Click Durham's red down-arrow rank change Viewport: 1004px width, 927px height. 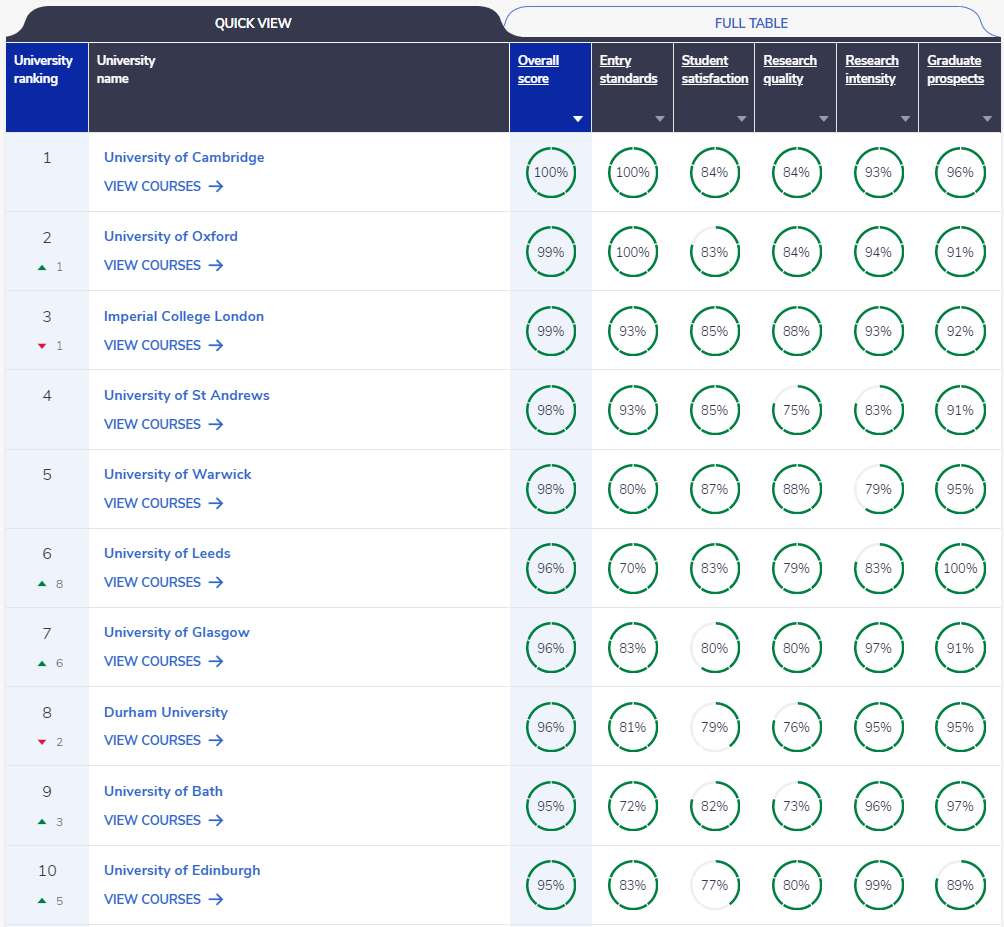point(42,742)
